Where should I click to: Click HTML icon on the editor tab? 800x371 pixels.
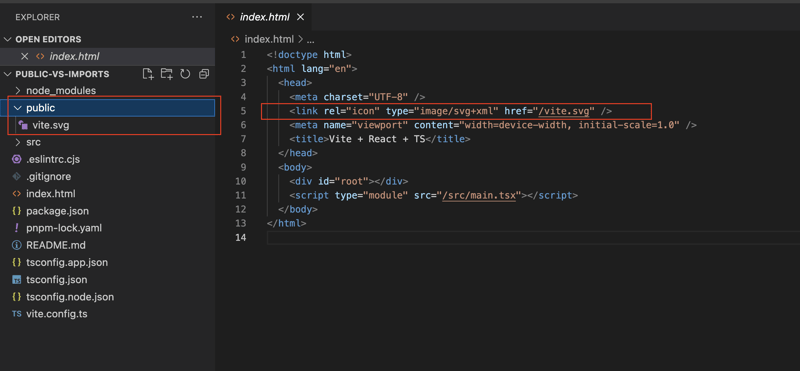point(231,17)
